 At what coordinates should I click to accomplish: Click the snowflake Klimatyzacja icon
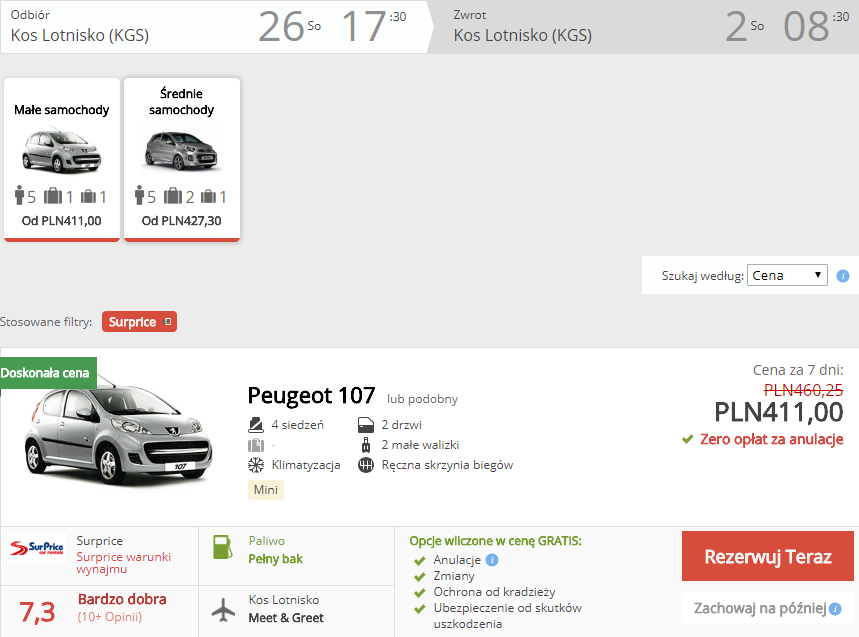tap(256, 465)
